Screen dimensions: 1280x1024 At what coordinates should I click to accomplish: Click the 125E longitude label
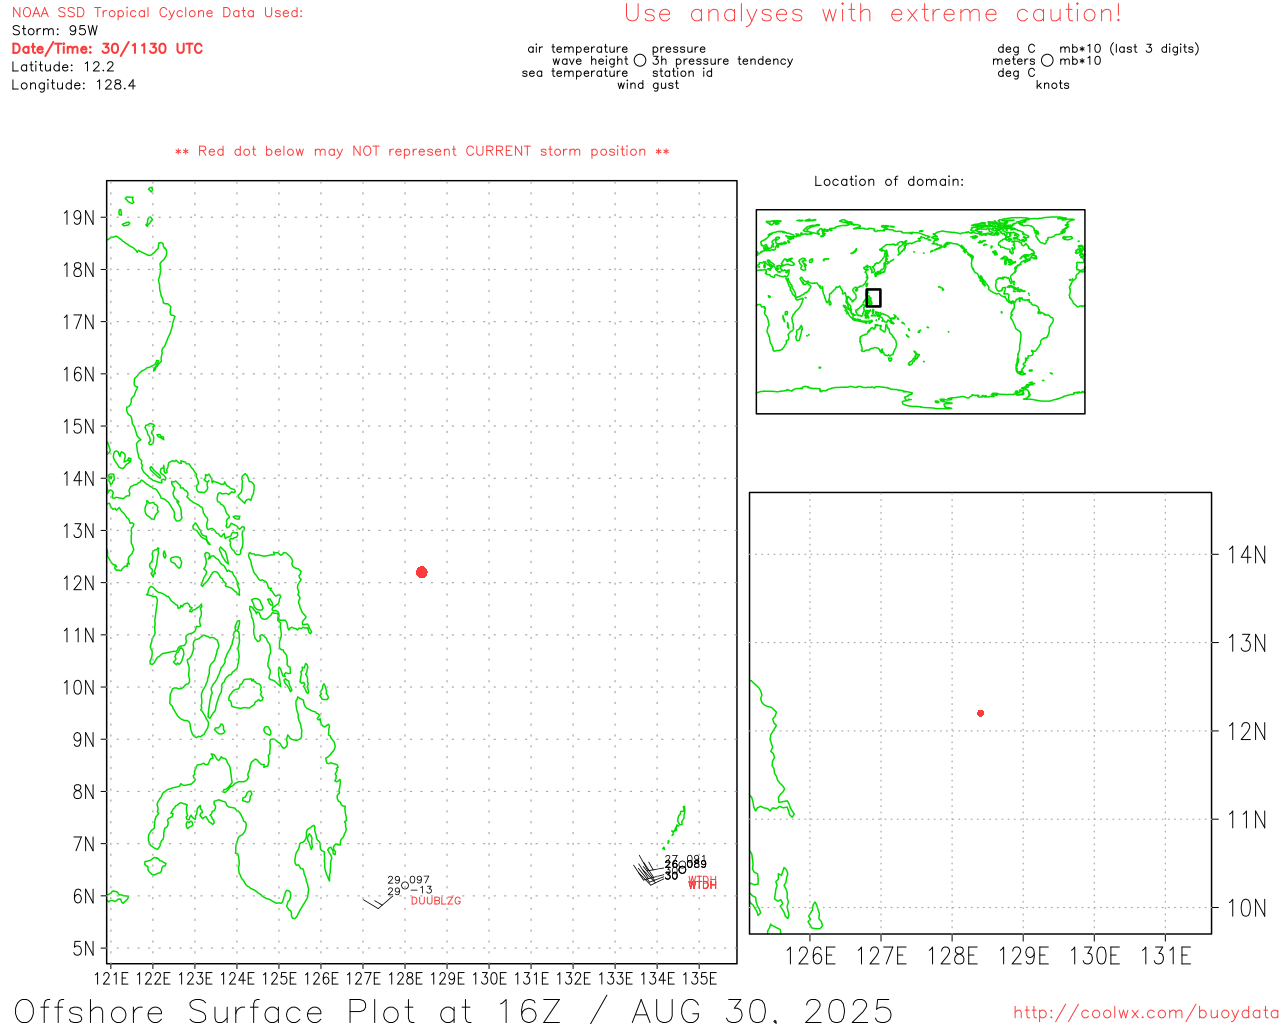click(x=279, y=978)
